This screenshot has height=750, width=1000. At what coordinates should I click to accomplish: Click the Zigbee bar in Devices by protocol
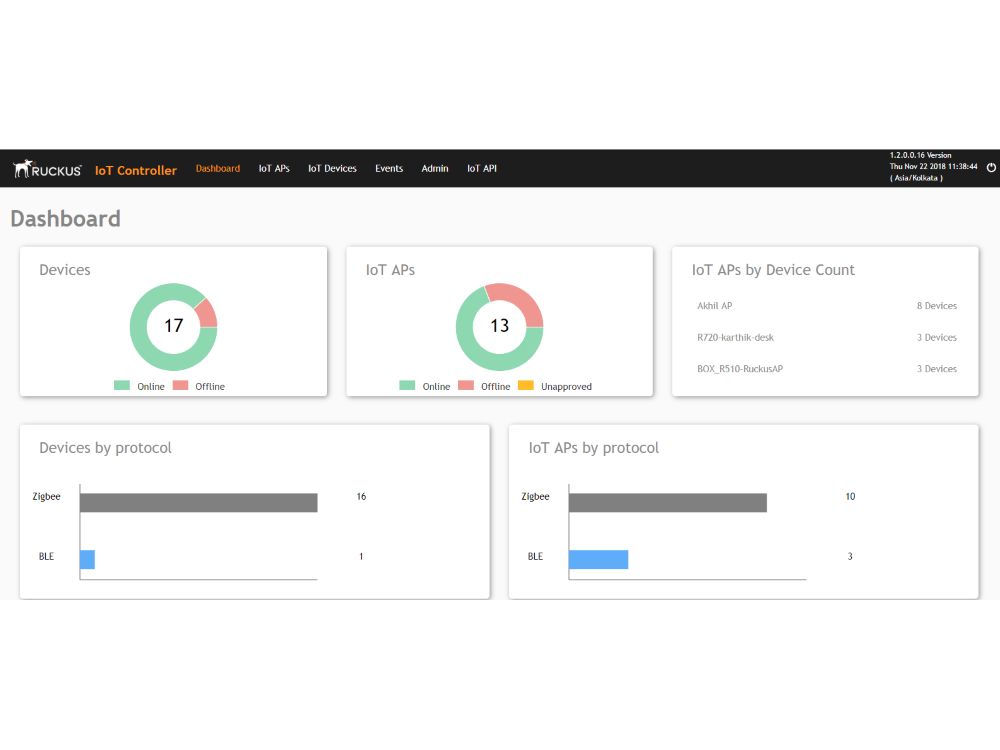coord(198,503)
